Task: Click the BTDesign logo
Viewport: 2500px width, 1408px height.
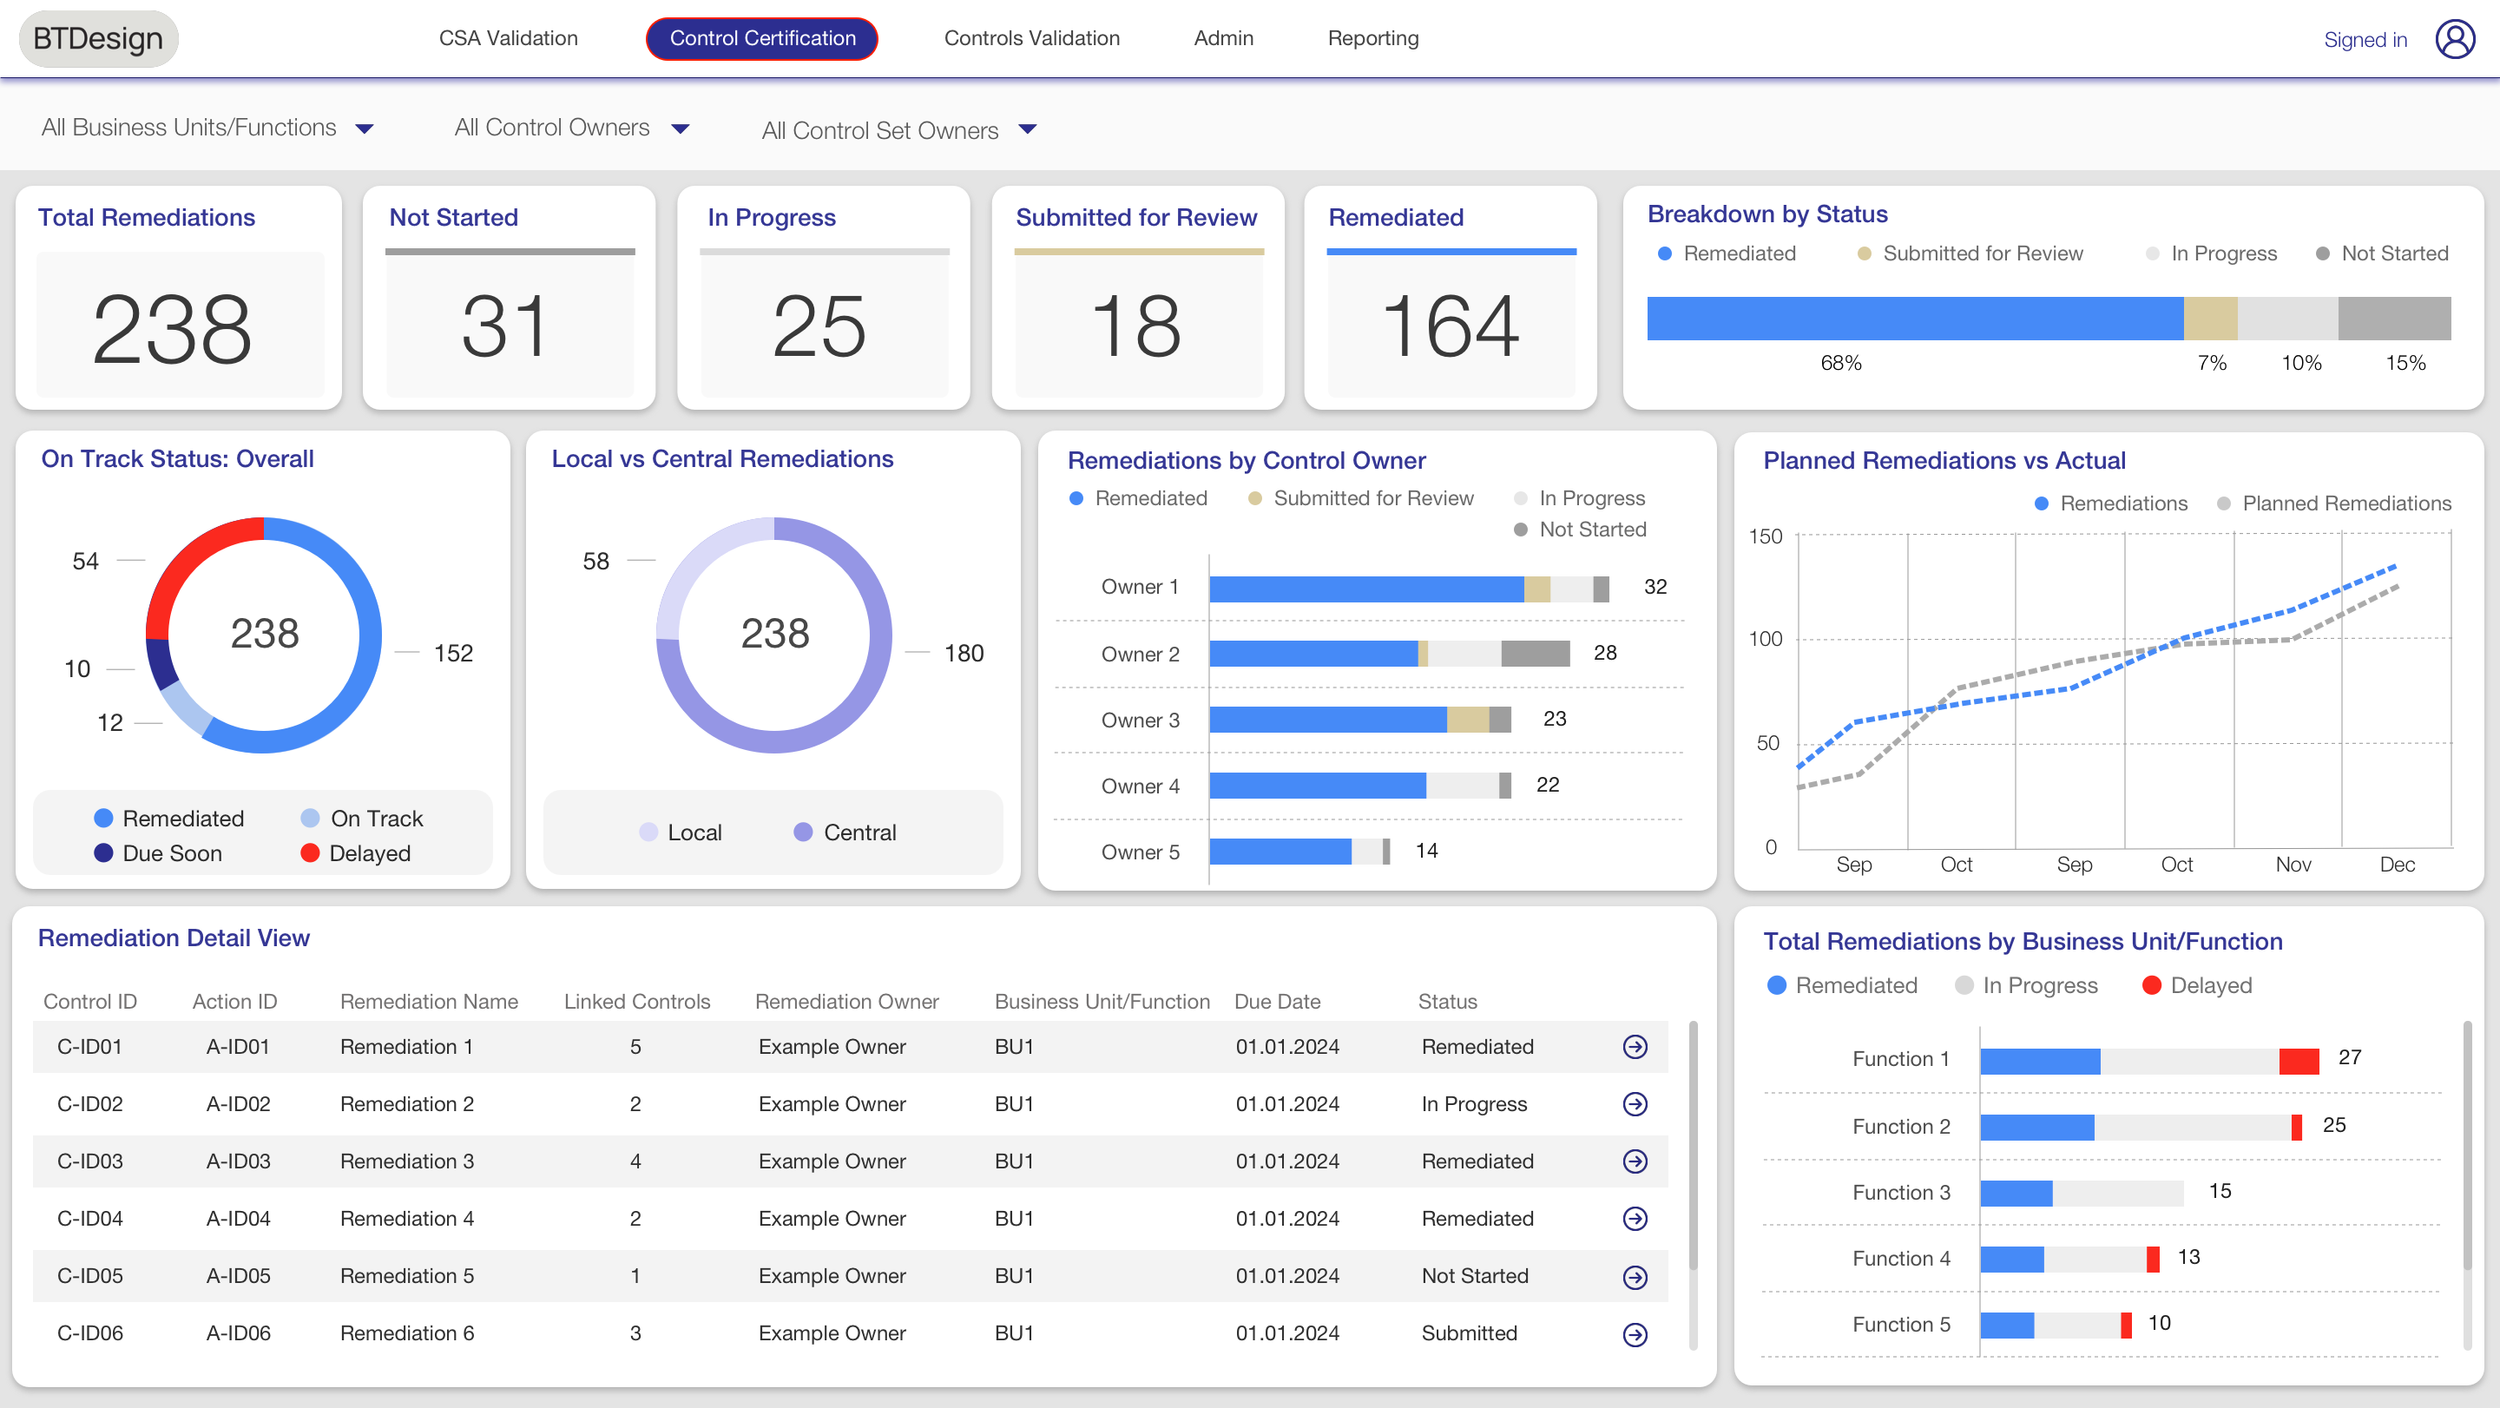Action: (x=98, y=39)
